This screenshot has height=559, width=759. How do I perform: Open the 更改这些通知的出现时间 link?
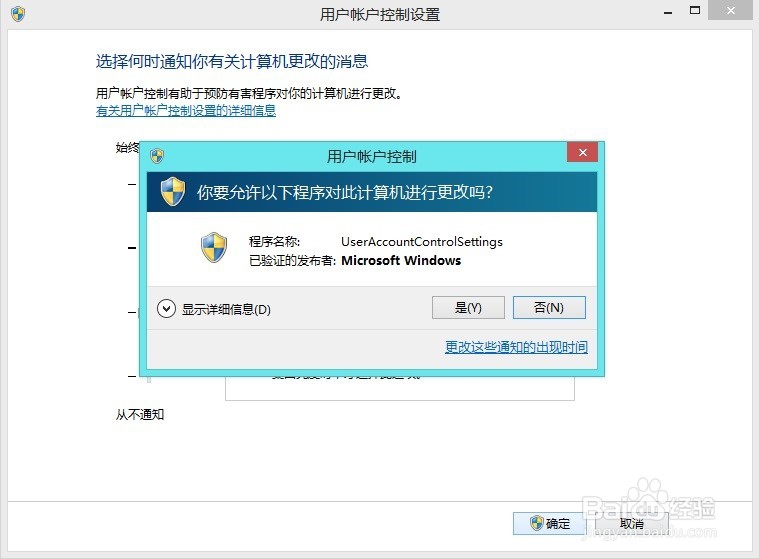tap(516, 347)
